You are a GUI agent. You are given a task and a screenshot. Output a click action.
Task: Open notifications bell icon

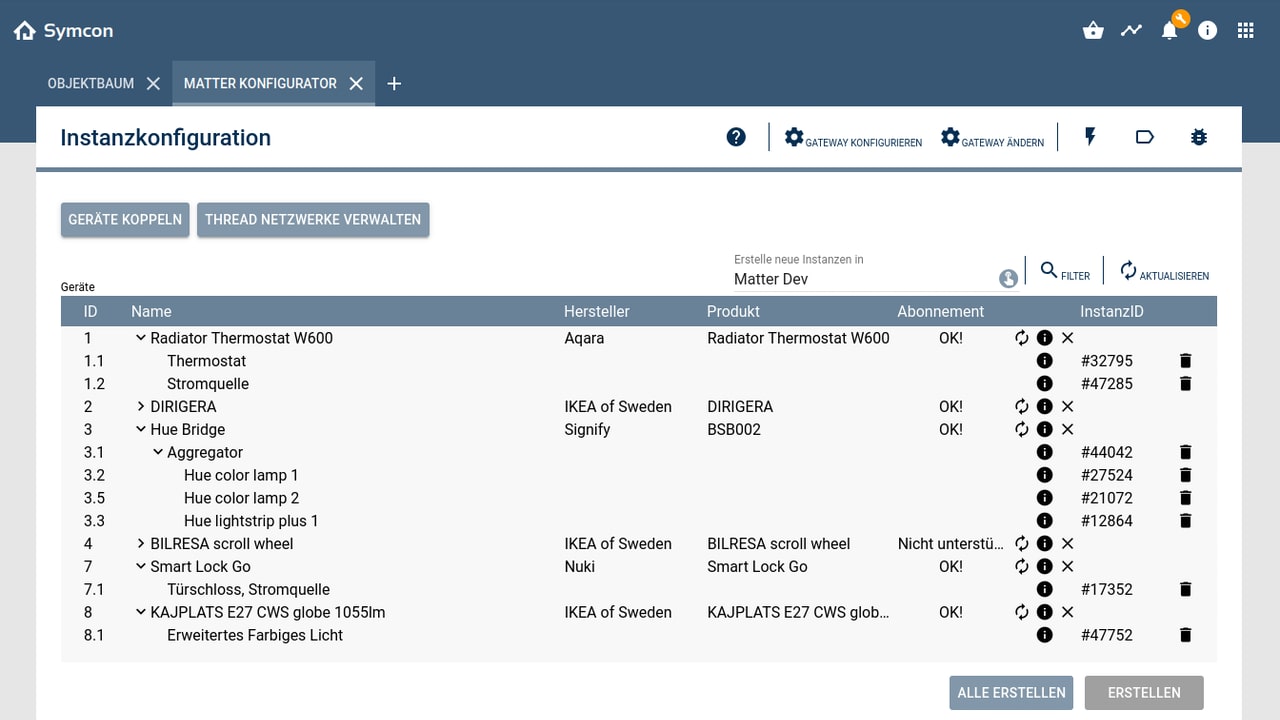click(1169, 31)
